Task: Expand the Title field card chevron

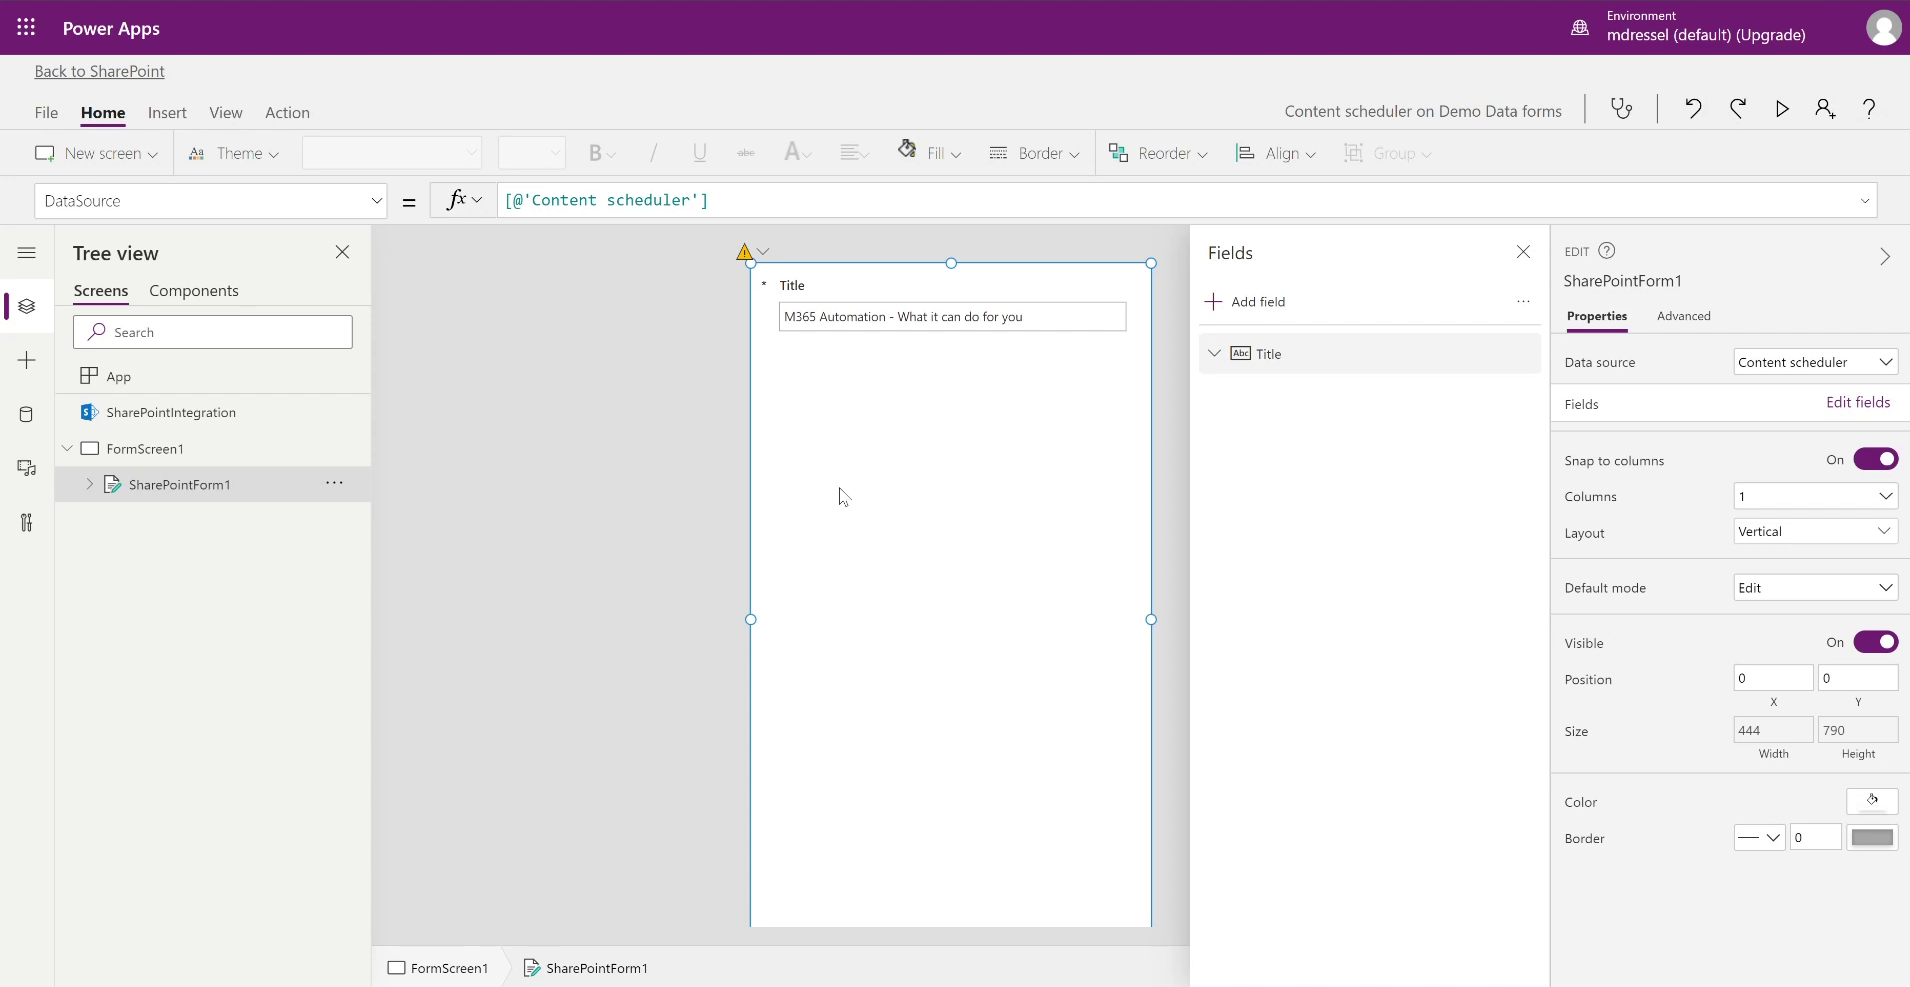Action: coord(1214,353)
